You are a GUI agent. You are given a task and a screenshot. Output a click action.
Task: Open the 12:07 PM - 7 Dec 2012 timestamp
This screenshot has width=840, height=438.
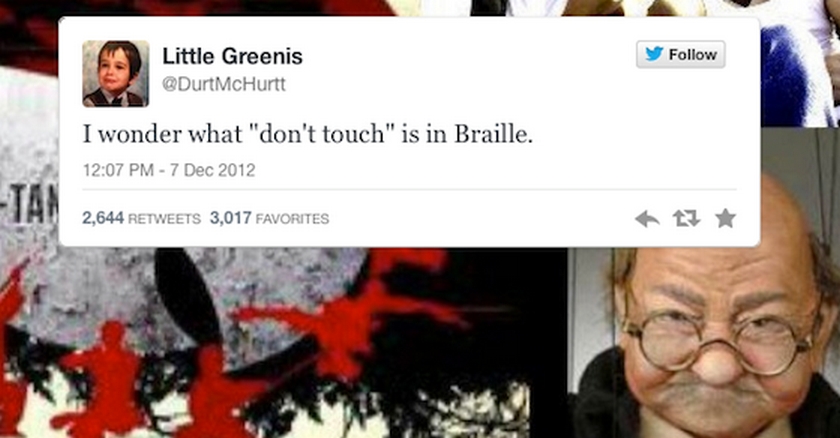169,170
